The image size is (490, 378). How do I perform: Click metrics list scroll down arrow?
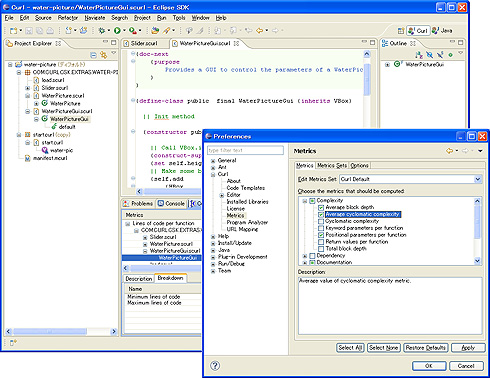(x=478, y=261)
